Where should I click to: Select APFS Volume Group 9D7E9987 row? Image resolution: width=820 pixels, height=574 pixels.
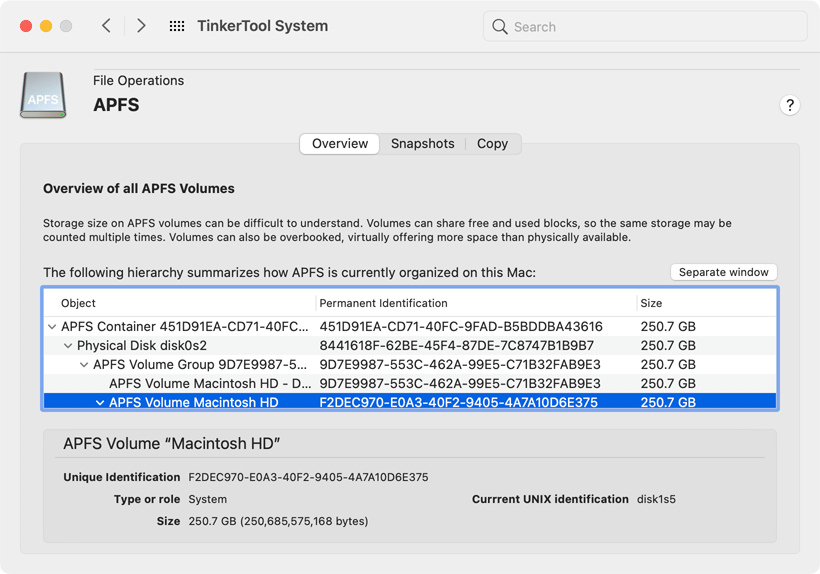tap(410, 364)
